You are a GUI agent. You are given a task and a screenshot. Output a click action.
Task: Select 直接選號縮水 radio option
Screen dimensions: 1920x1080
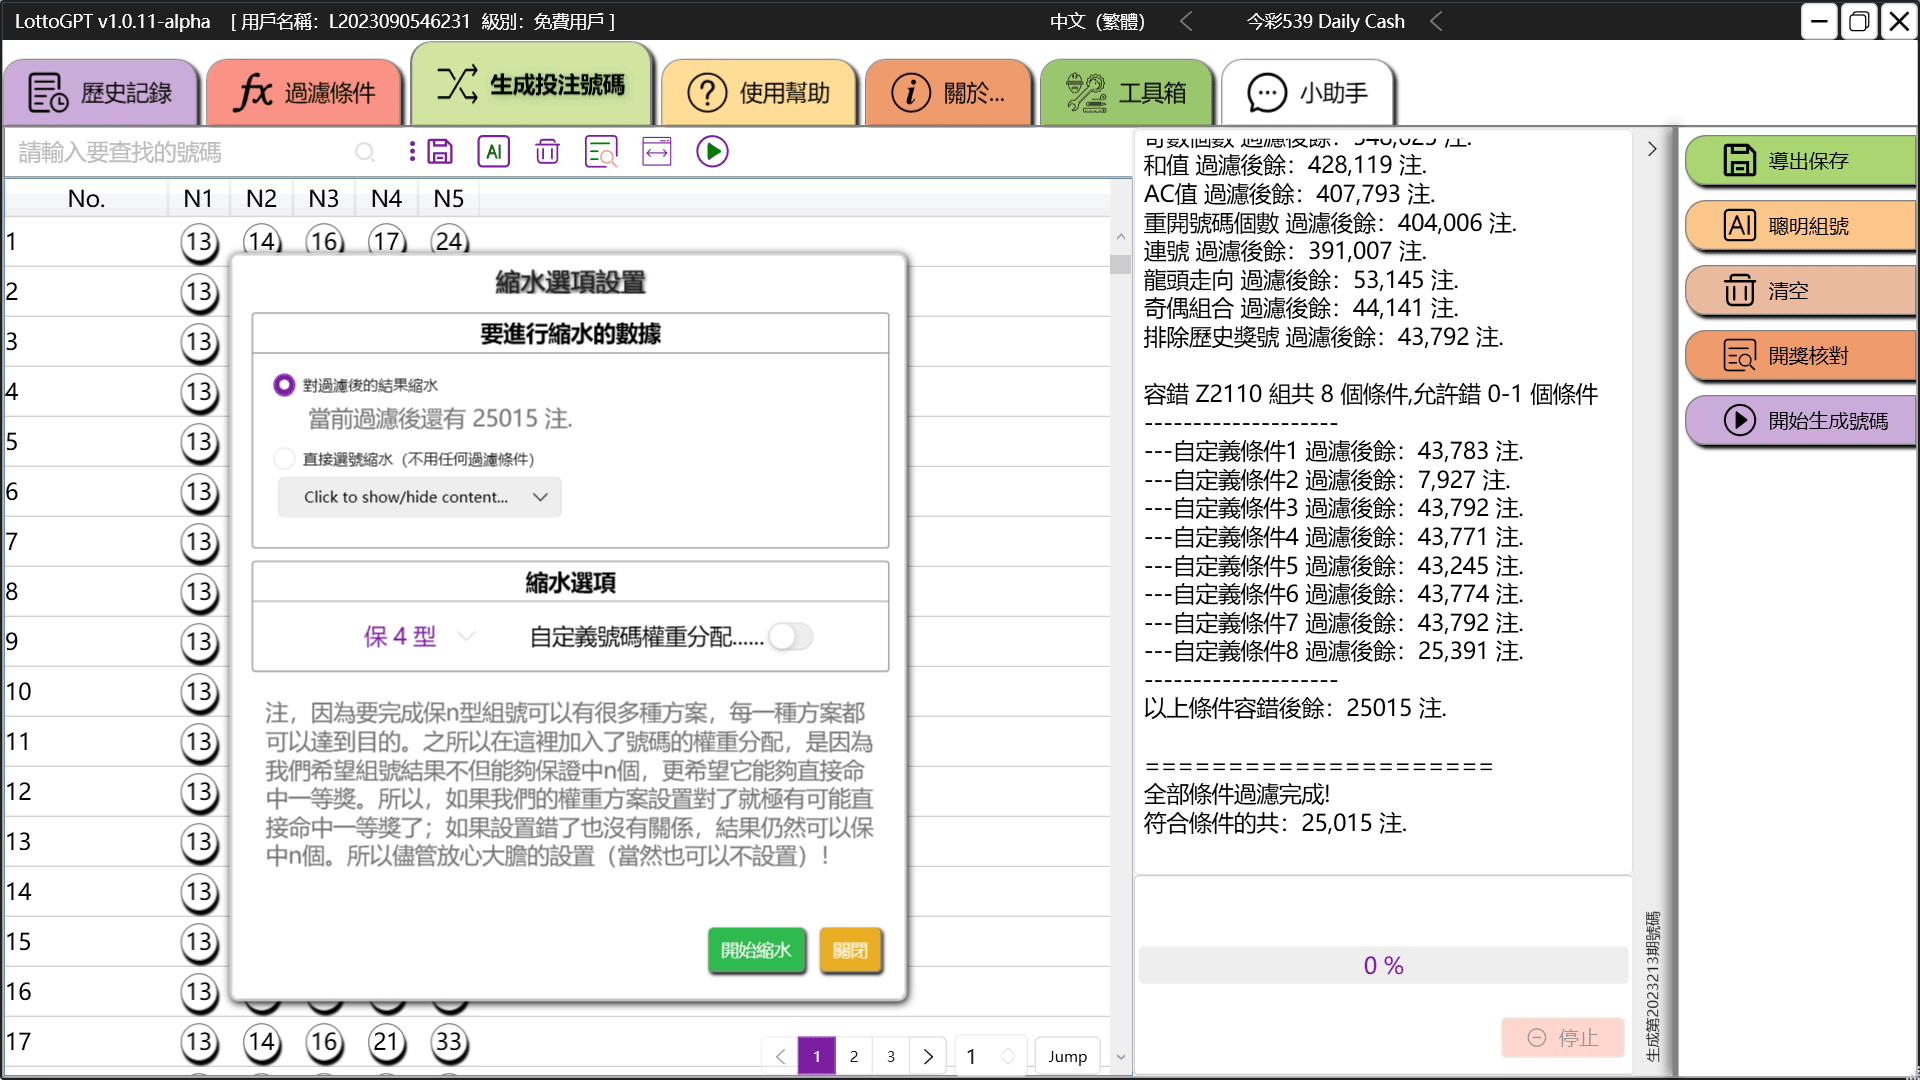pos(284,459)
